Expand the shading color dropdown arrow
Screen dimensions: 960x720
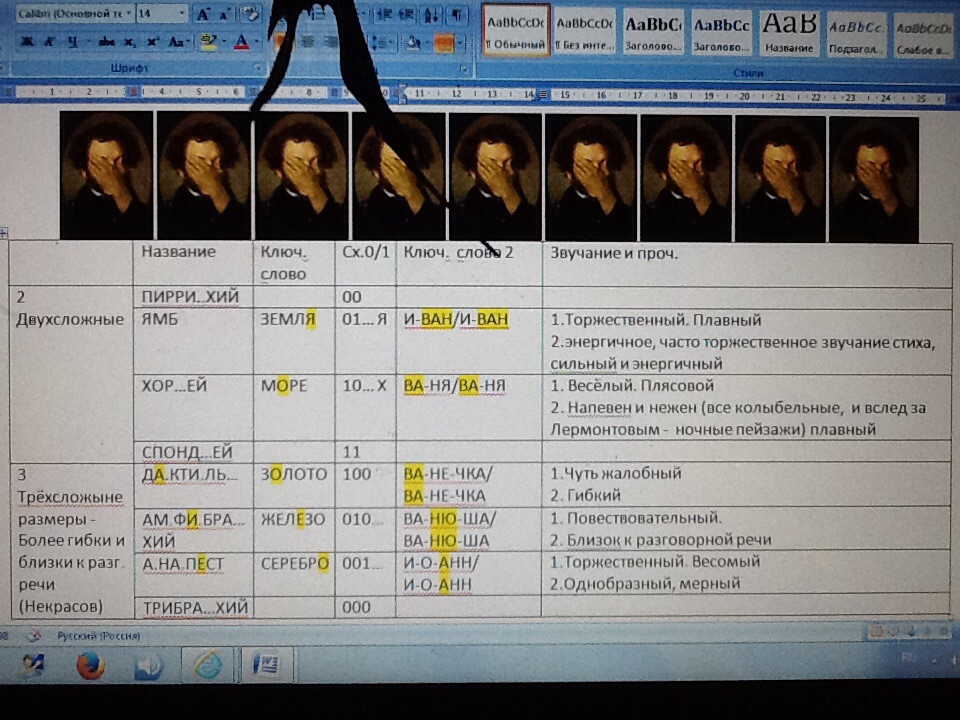[x=427, y=42]
